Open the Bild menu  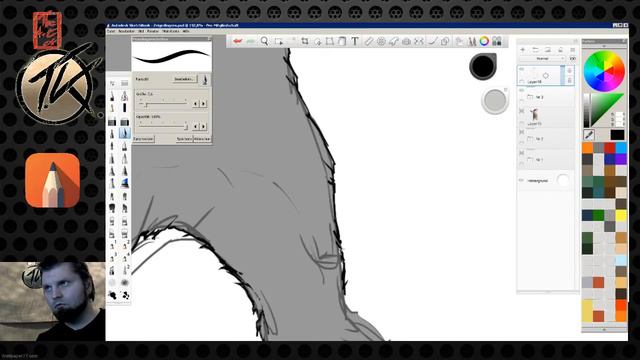141,31
